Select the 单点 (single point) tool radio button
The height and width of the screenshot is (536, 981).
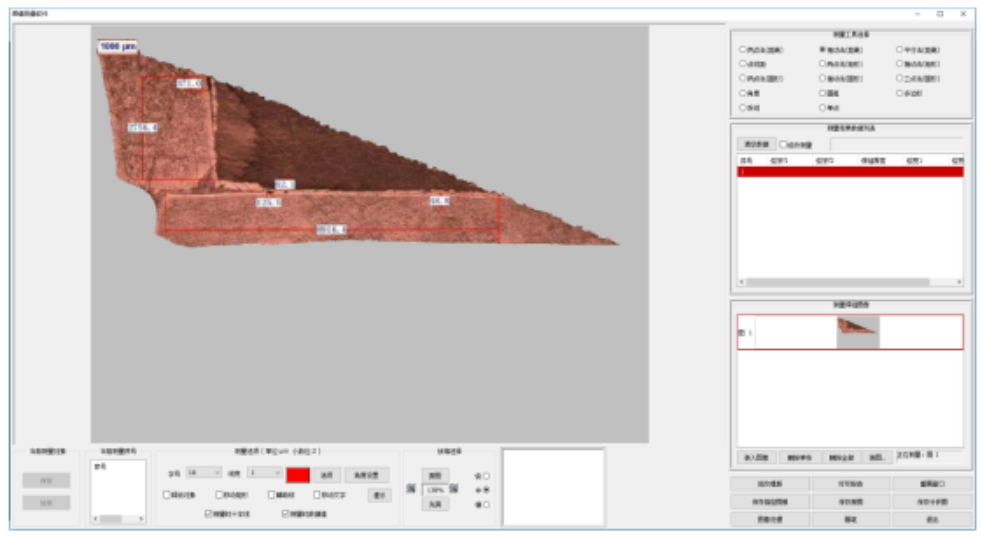pyautogui.click(x=822, y=106)
